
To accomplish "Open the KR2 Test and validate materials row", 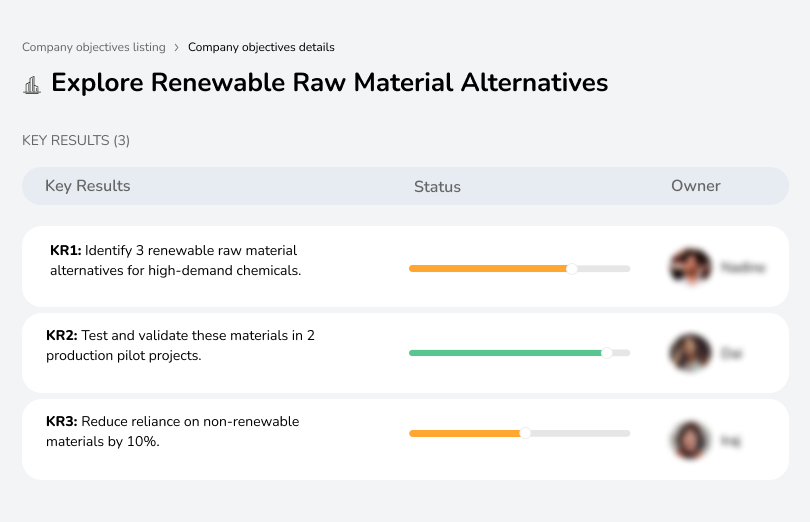I will pos(405,353).
